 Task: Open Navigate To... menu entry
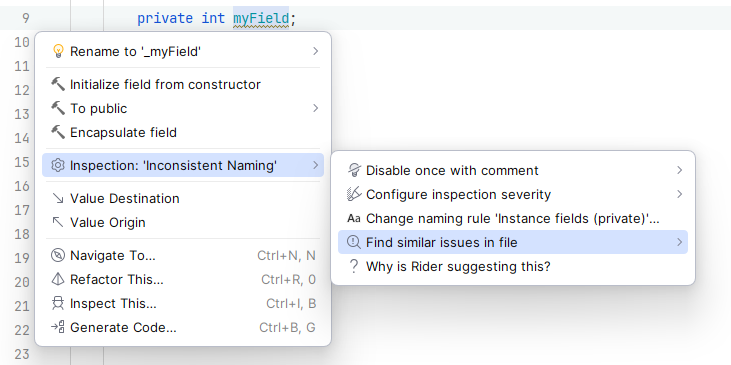(x=183, y=255)
